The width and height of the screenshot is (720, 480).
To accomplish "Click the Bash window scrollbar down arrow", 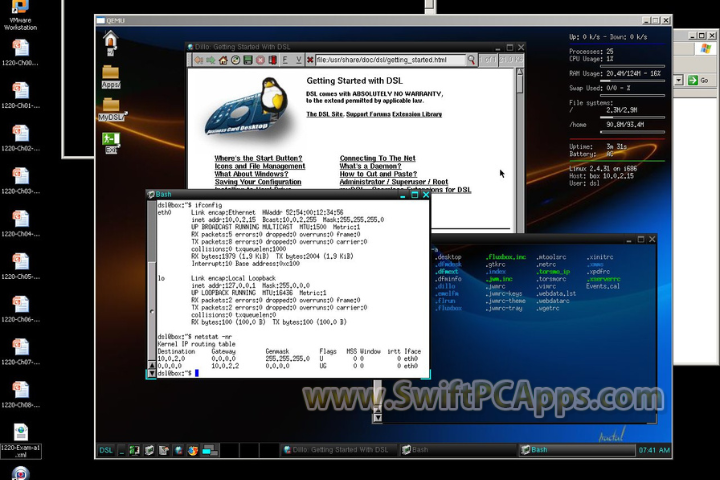I will point(152,373).
